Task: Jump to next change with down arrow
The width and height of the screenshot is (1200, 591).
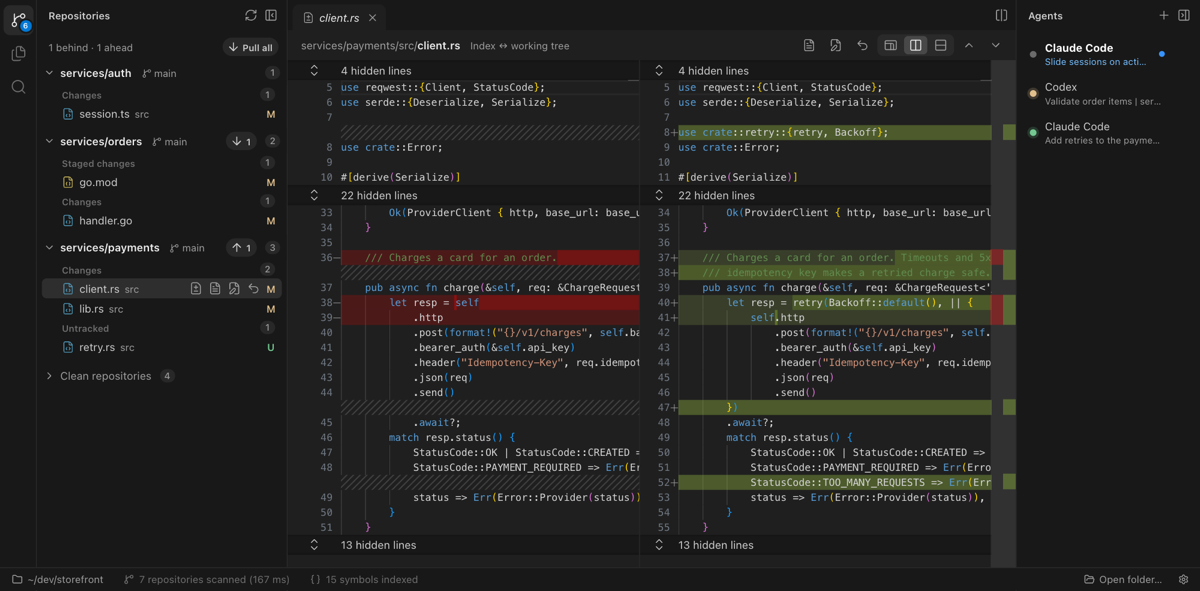Action: (996, 46)
